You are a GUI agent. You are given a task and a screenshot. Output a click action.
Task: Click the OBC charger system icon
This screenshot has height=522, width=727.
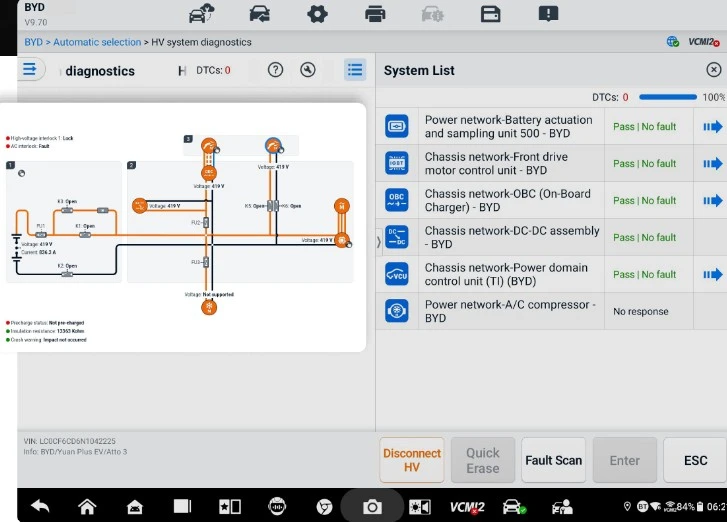tap(397, 200)
